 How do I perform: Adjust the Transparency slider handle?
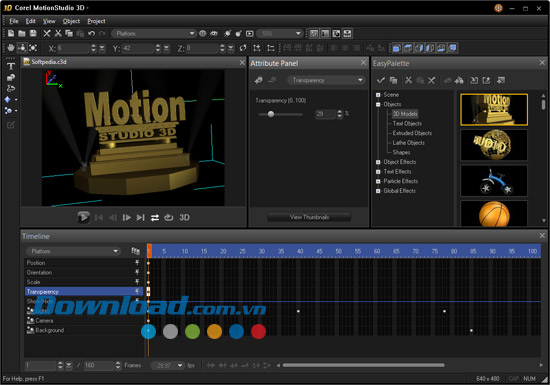click(x=271, y=114)
